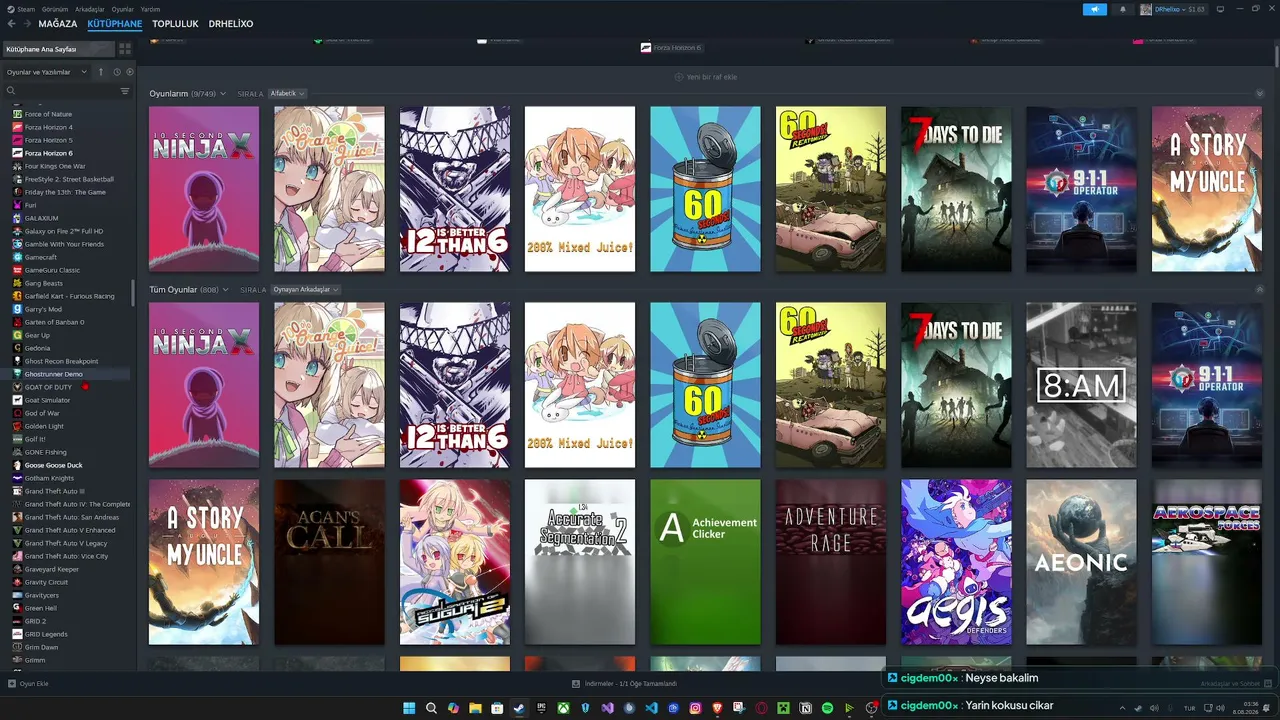Open File Explorer from the taskbar

(x=475, y=708)
